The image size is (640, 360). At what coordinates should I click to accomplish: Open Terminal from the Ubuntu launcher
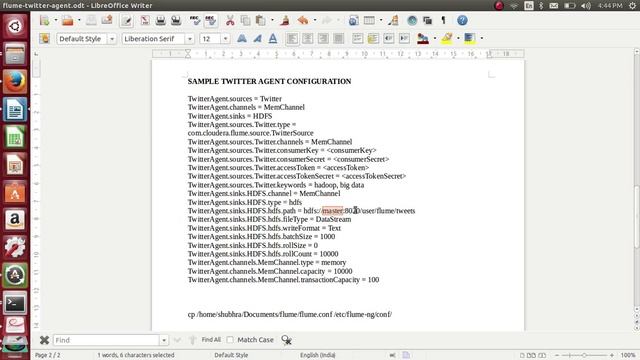15,303
